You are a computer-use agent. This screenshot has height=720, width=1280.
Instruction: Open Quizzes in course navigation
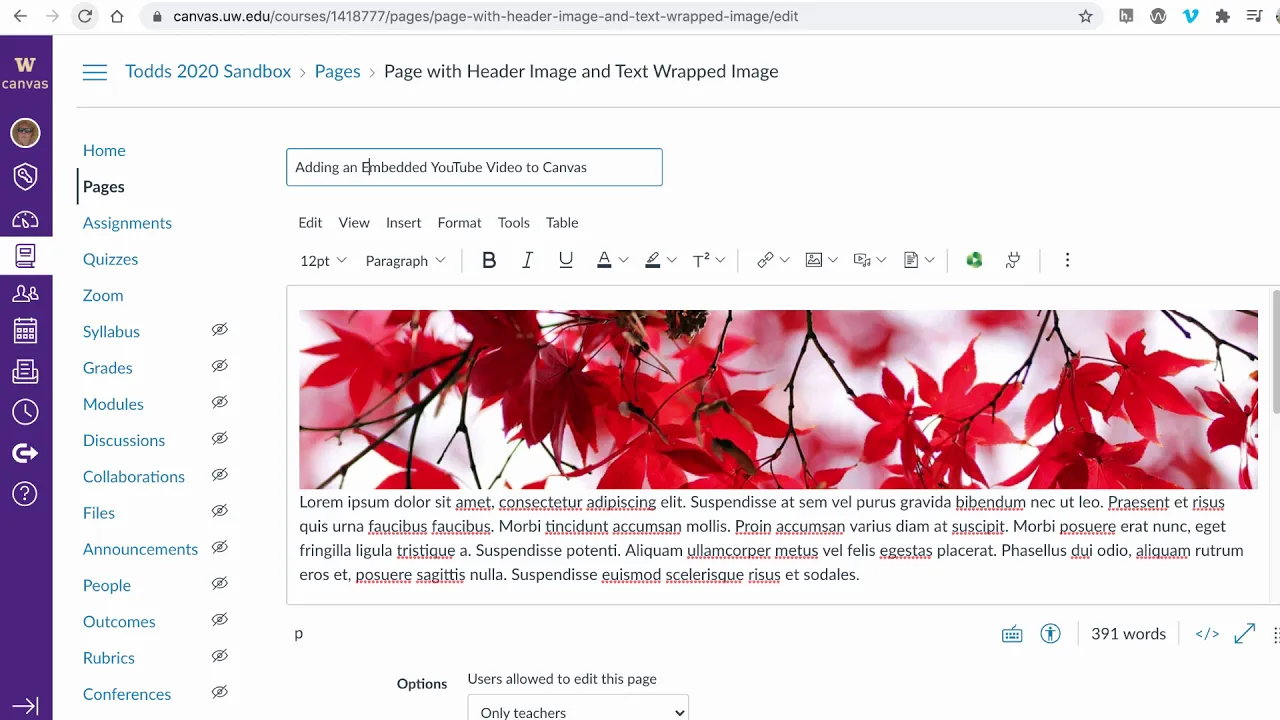click(110, 259)
